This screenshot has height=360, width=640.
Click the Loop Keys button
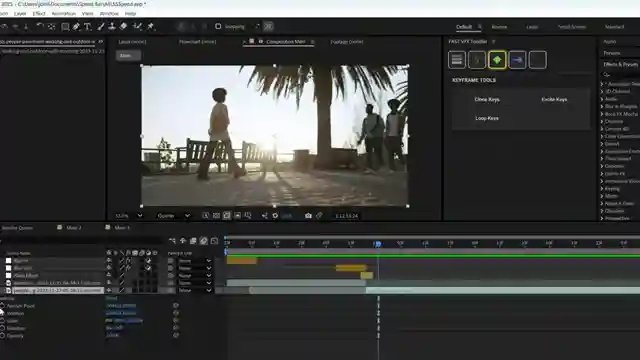click(487, 118)
